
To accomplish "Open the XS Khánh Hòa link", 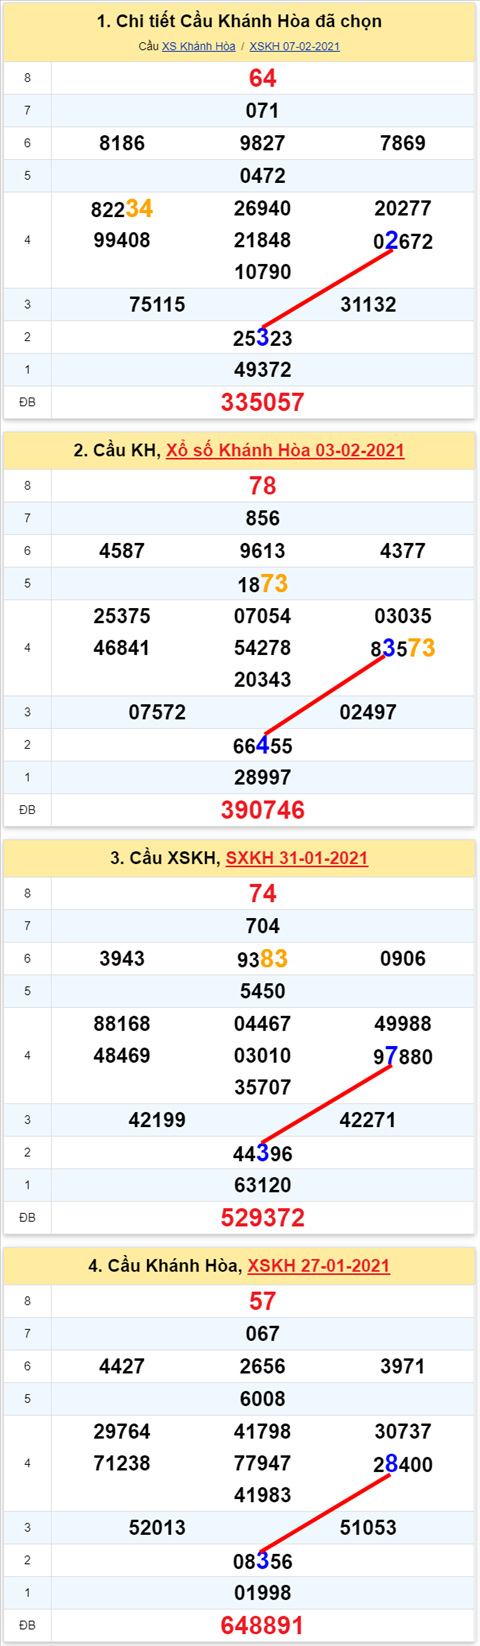I will click(x=199, y=46).
